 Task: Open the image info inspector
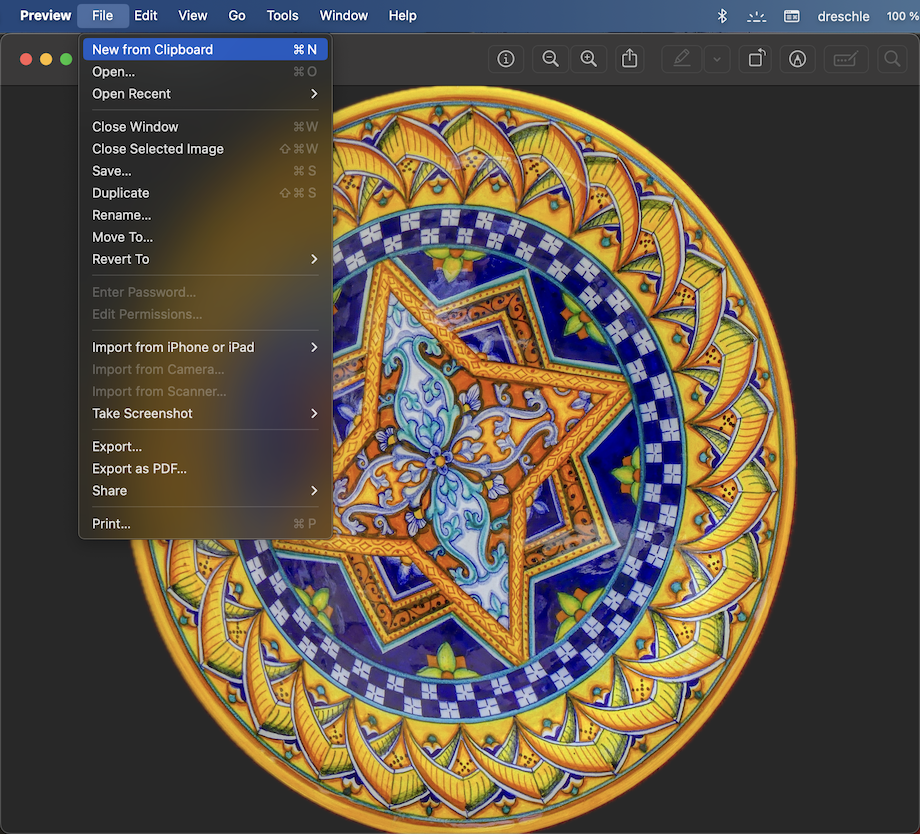506,59
